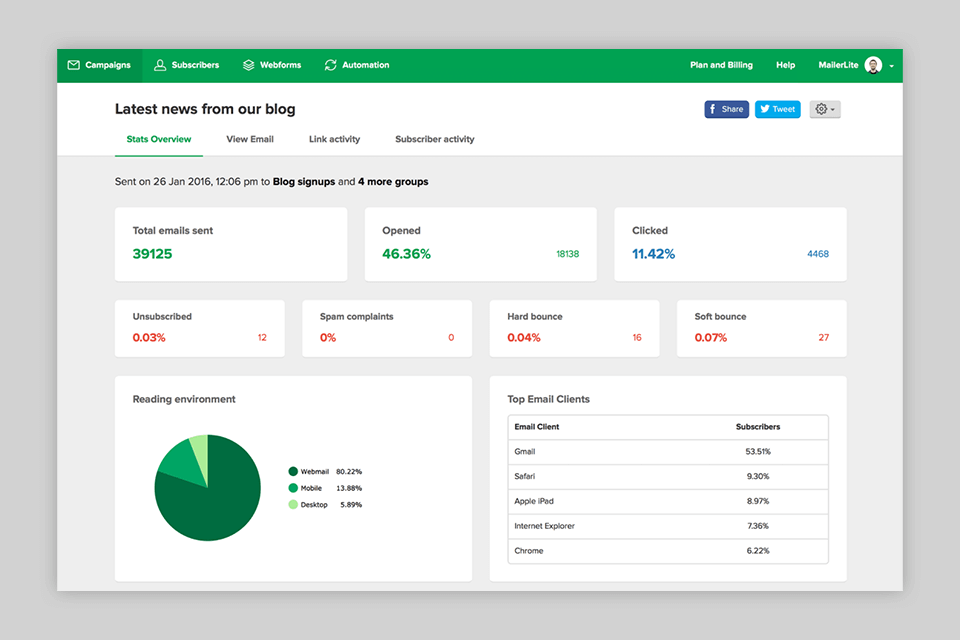Click the Webmail dark green legend swatch

(293, 472)
